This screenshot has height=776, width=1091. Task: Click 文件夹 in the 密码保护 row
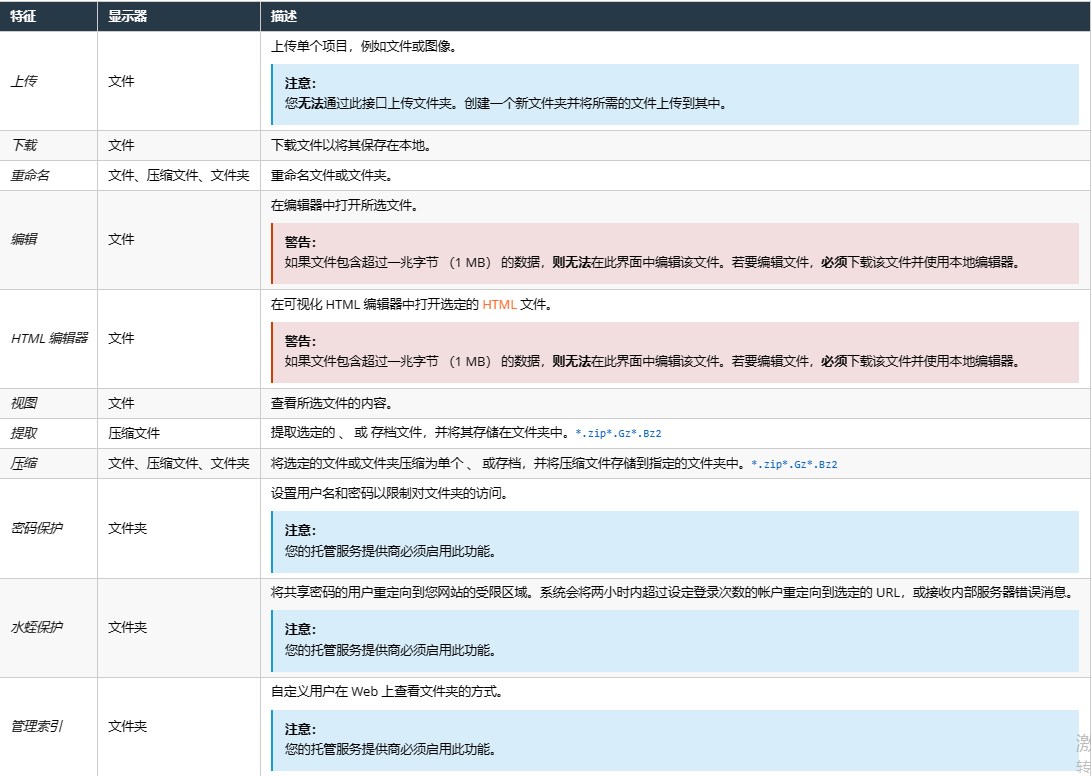click(127, 528)
